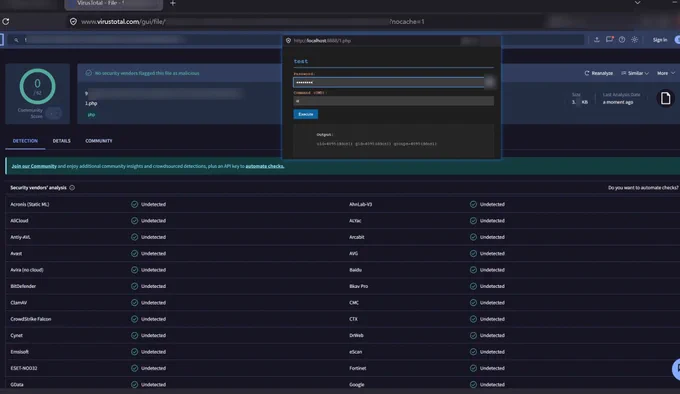Viewport: 680px width, 394px height.
Task: Switch to the DETAILS tab
Action: point(62,141)
